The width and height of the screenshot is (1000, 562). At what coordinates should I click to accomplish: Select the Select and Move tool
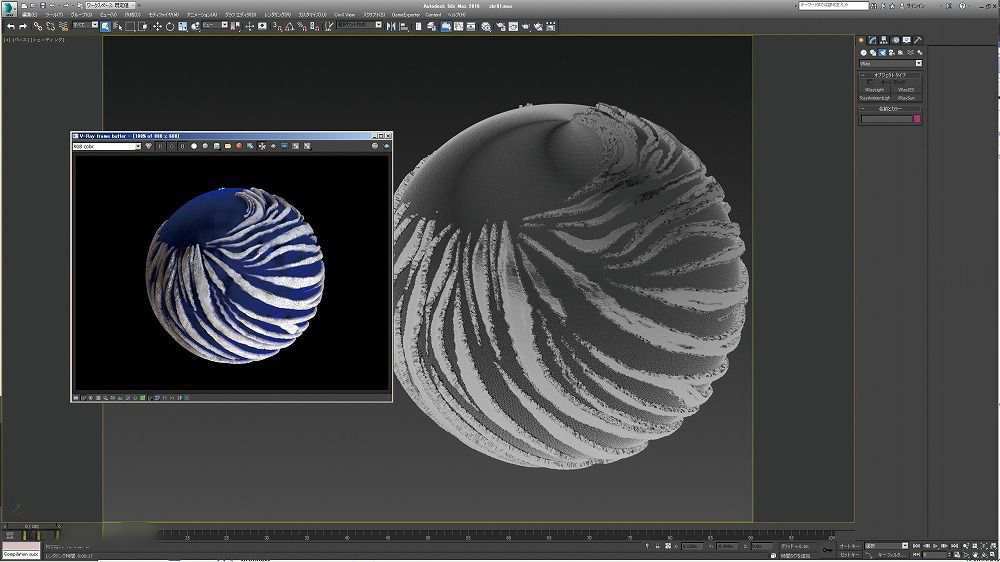click(157, 26)
